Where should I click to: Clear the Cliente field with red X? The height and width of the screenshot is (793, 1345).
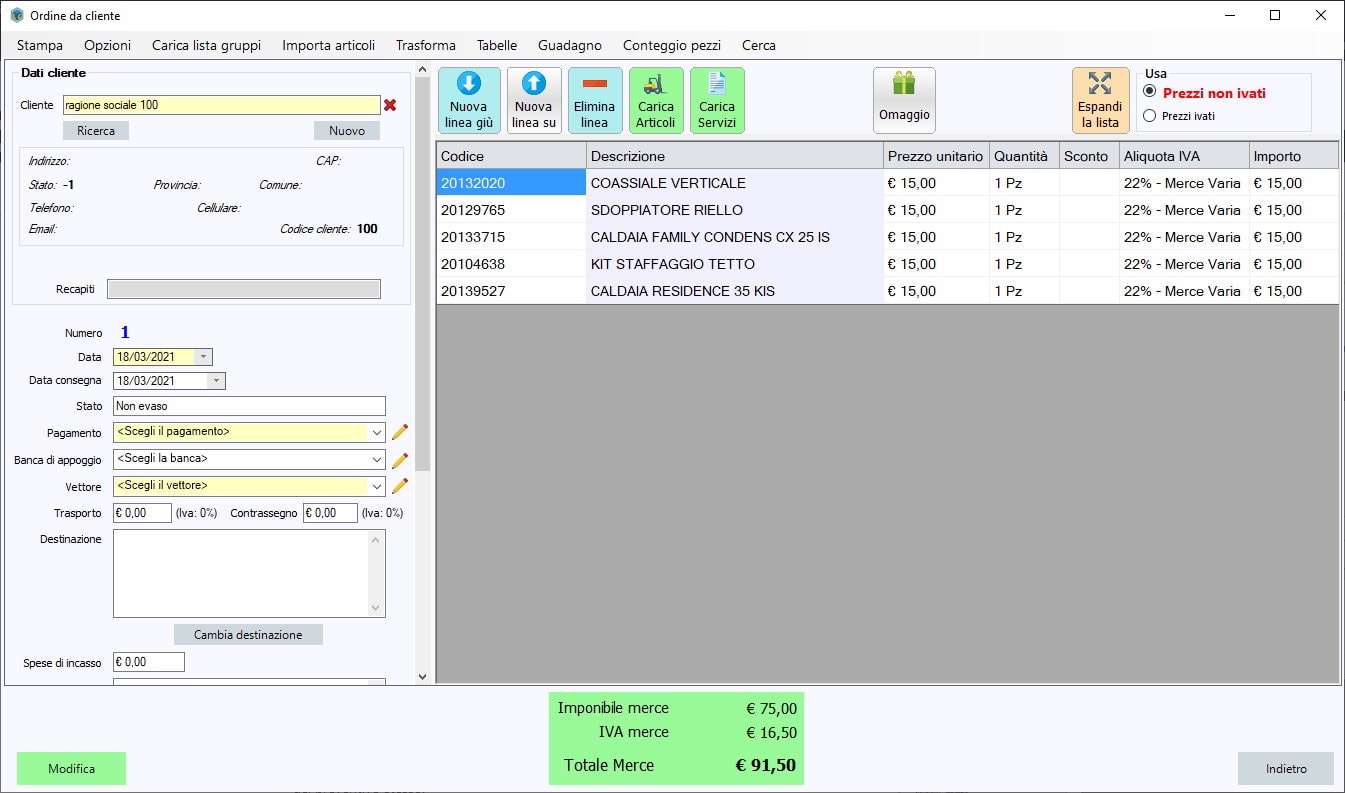[390, 105]
